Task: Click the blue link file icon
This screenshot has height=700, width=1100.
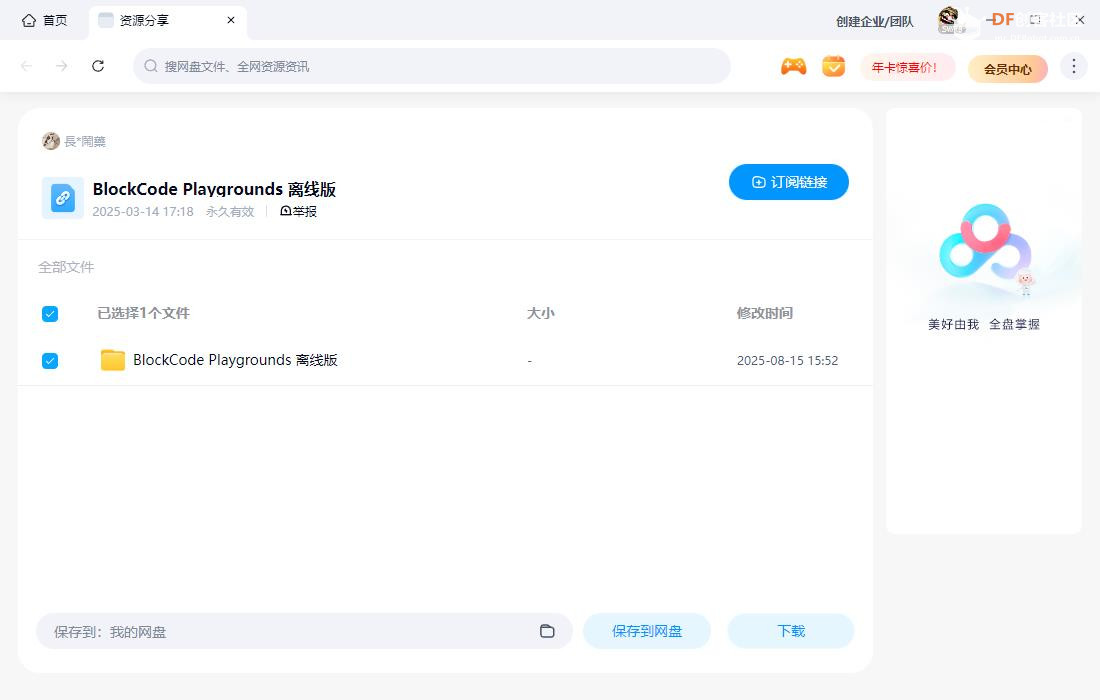Action: 62,198
